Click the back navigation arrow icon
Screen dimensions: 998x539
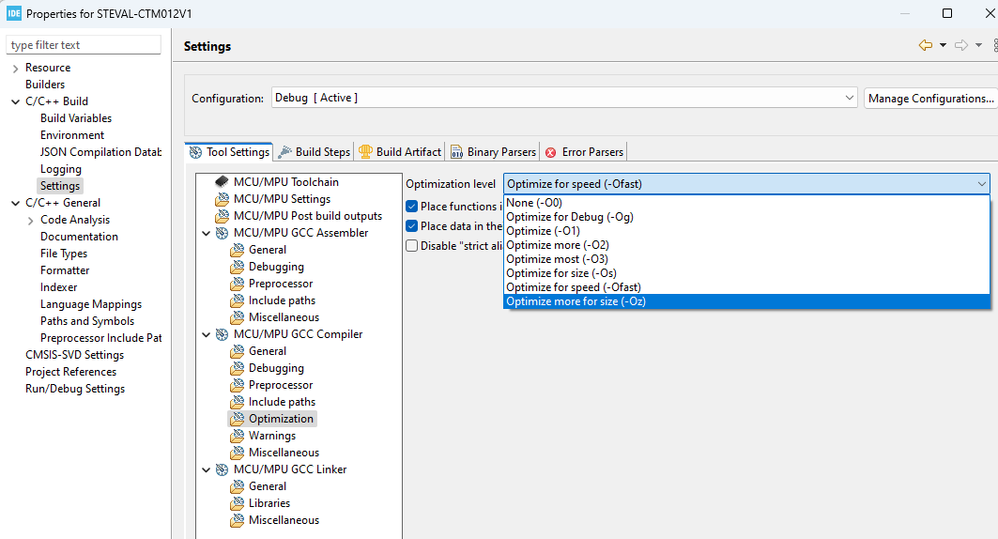tap(925, 46)
